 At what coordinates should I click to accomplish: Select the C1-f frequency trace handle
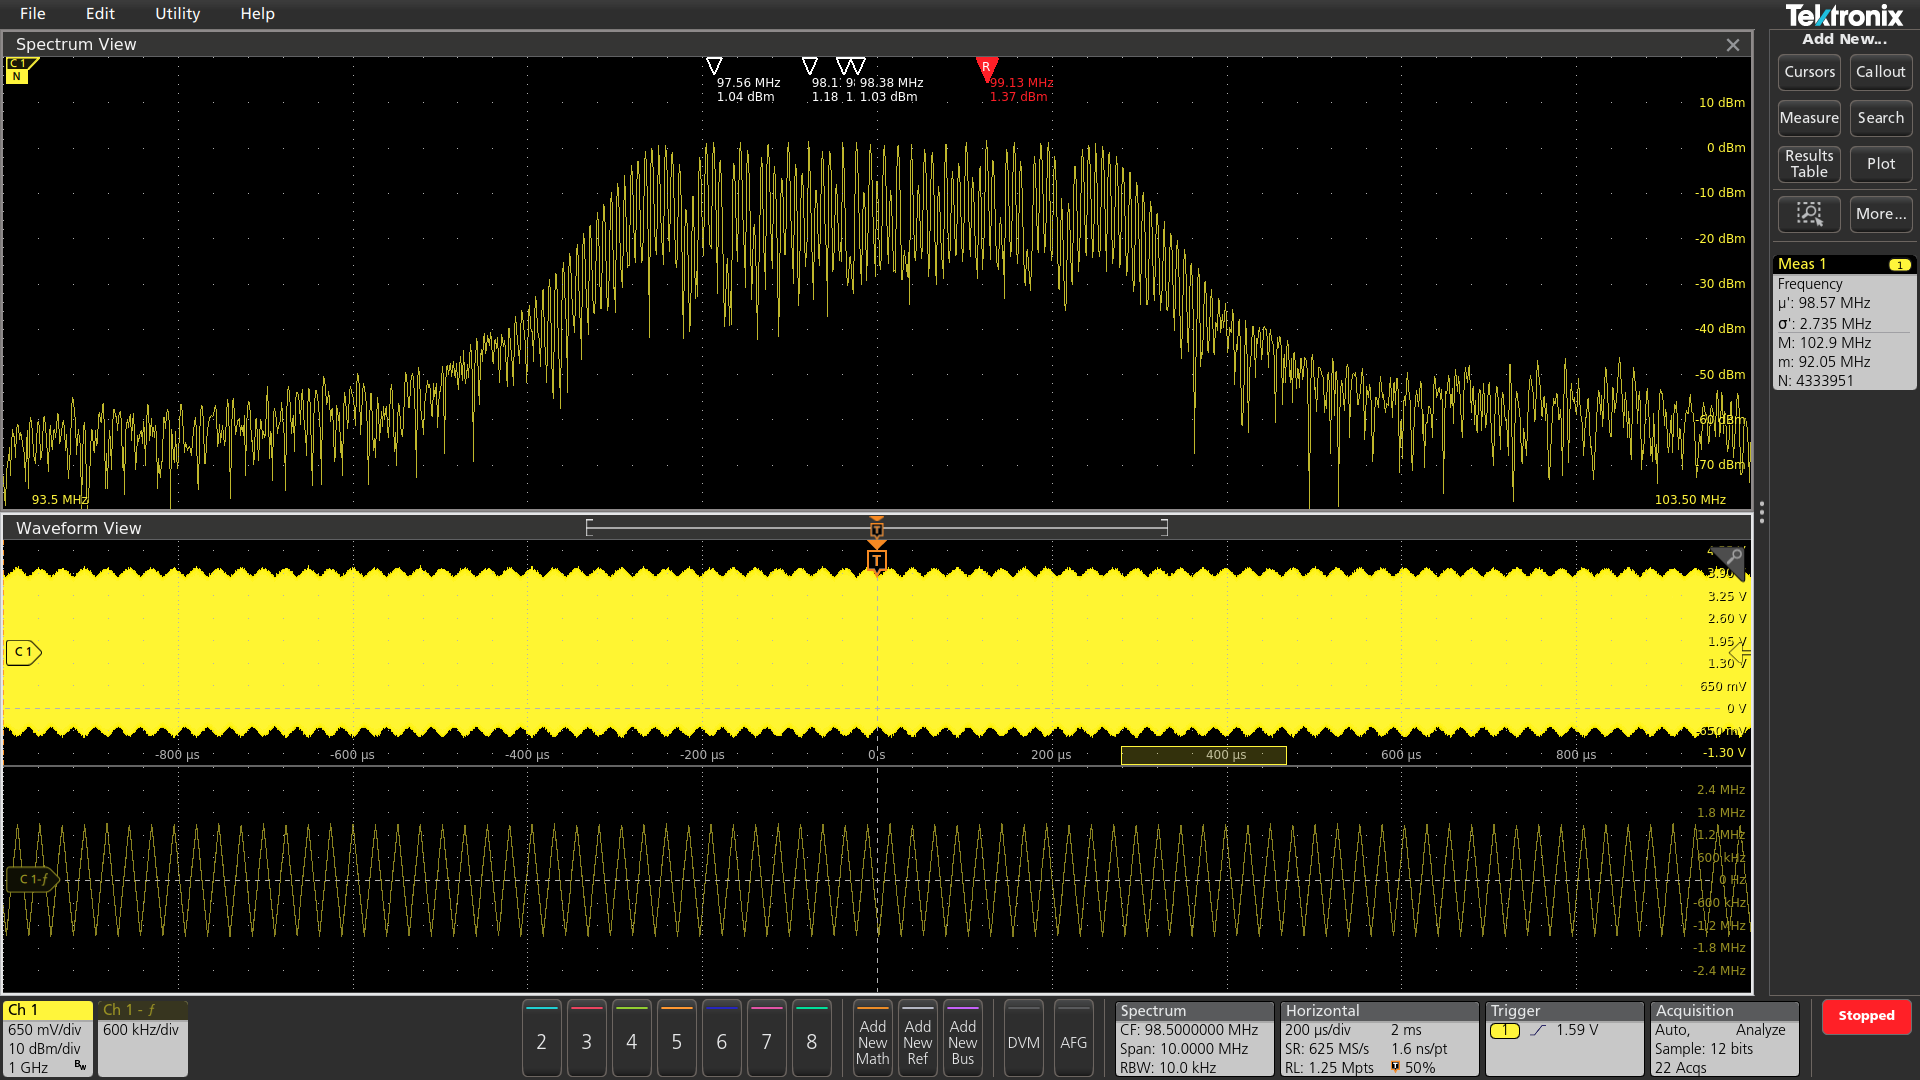pos(33,879)
